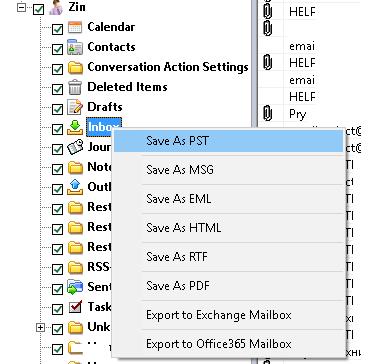Viewport: 384px width, 364px height.
Task: Choose Save As PST from context menu
Action: (x=229, y=141)
